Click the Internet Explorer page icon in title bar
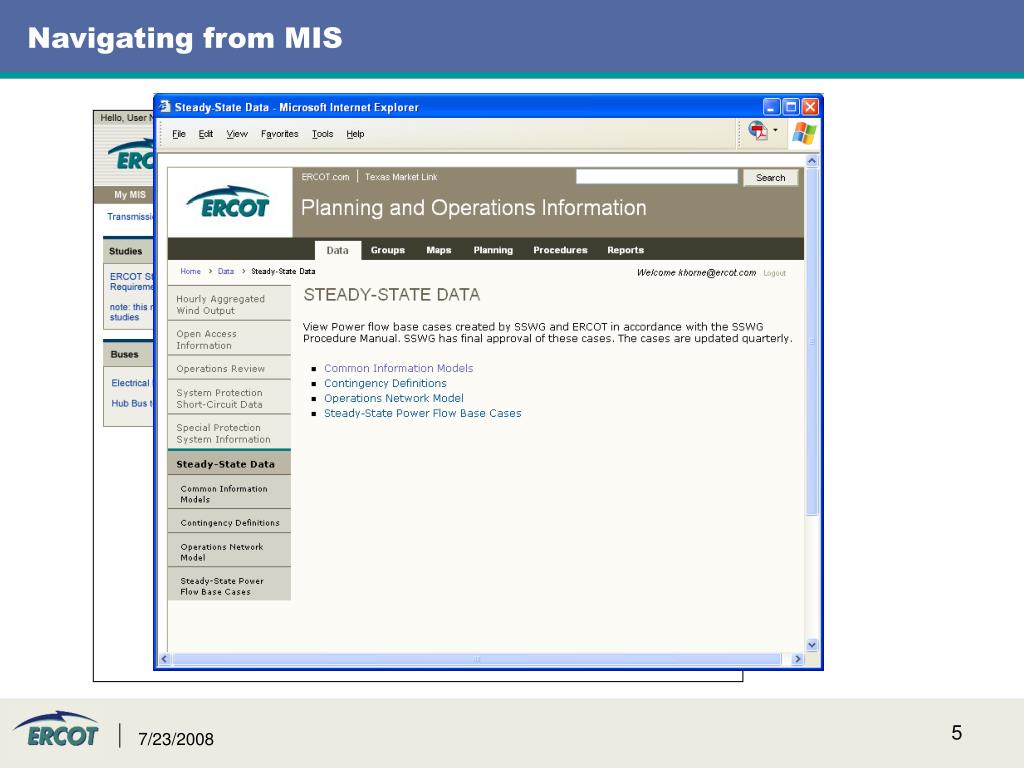 (x=165, y=106)
